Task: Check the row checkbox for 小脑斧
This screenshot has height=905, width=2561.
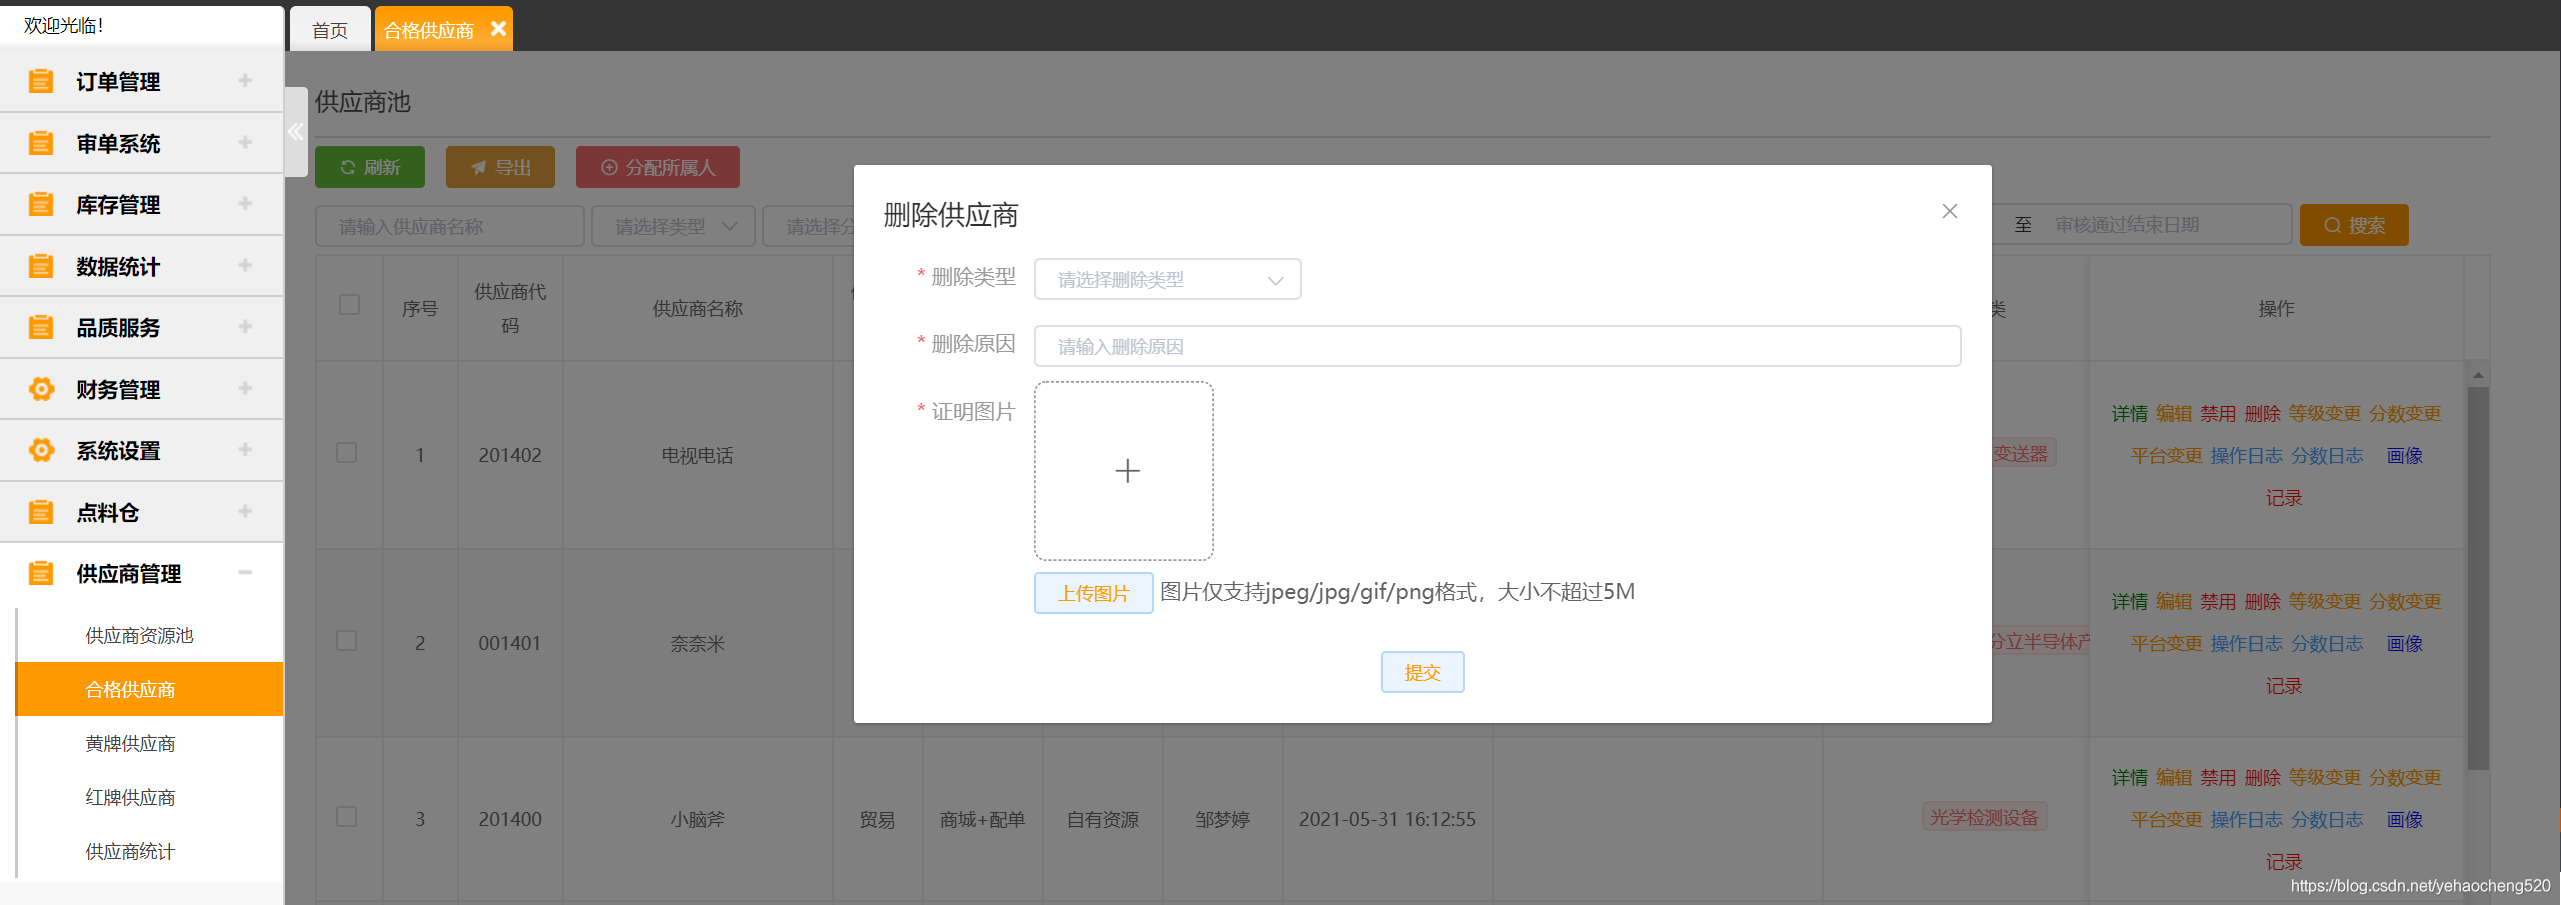Action: 347,816
